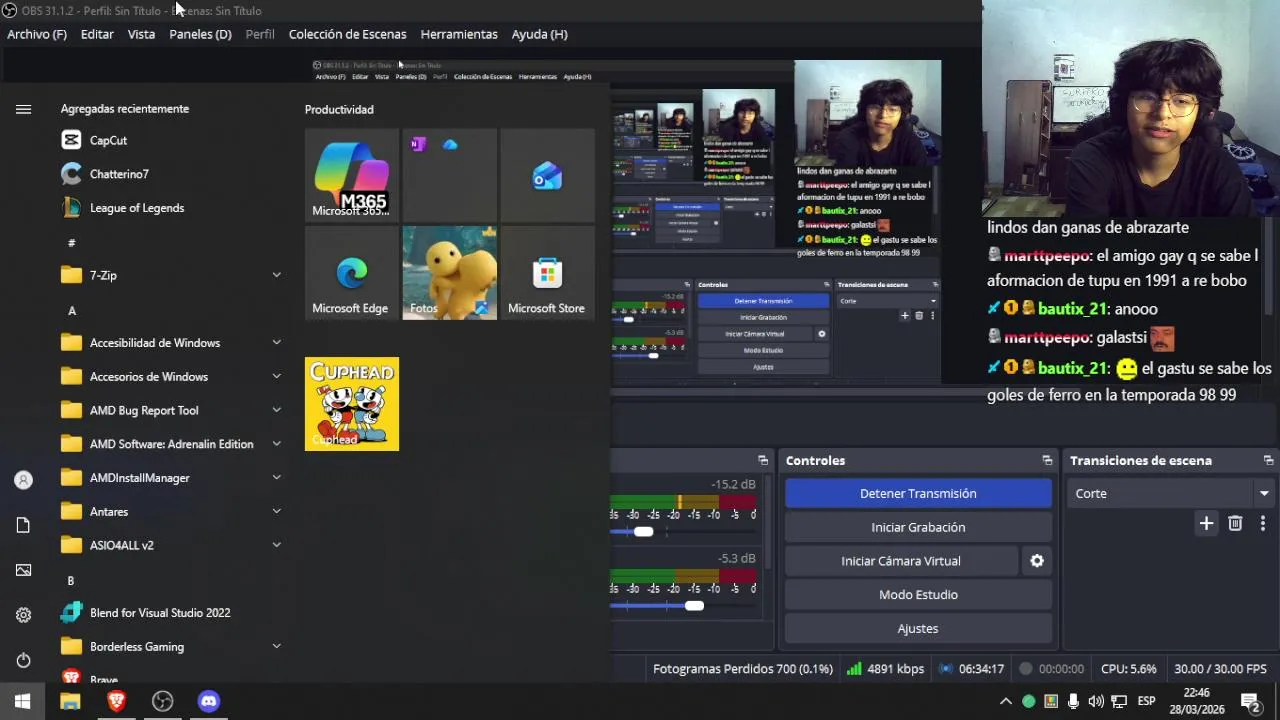Open Settings gear in Start sidebar
The image size is (1280, 720).
tap(23, 615)
